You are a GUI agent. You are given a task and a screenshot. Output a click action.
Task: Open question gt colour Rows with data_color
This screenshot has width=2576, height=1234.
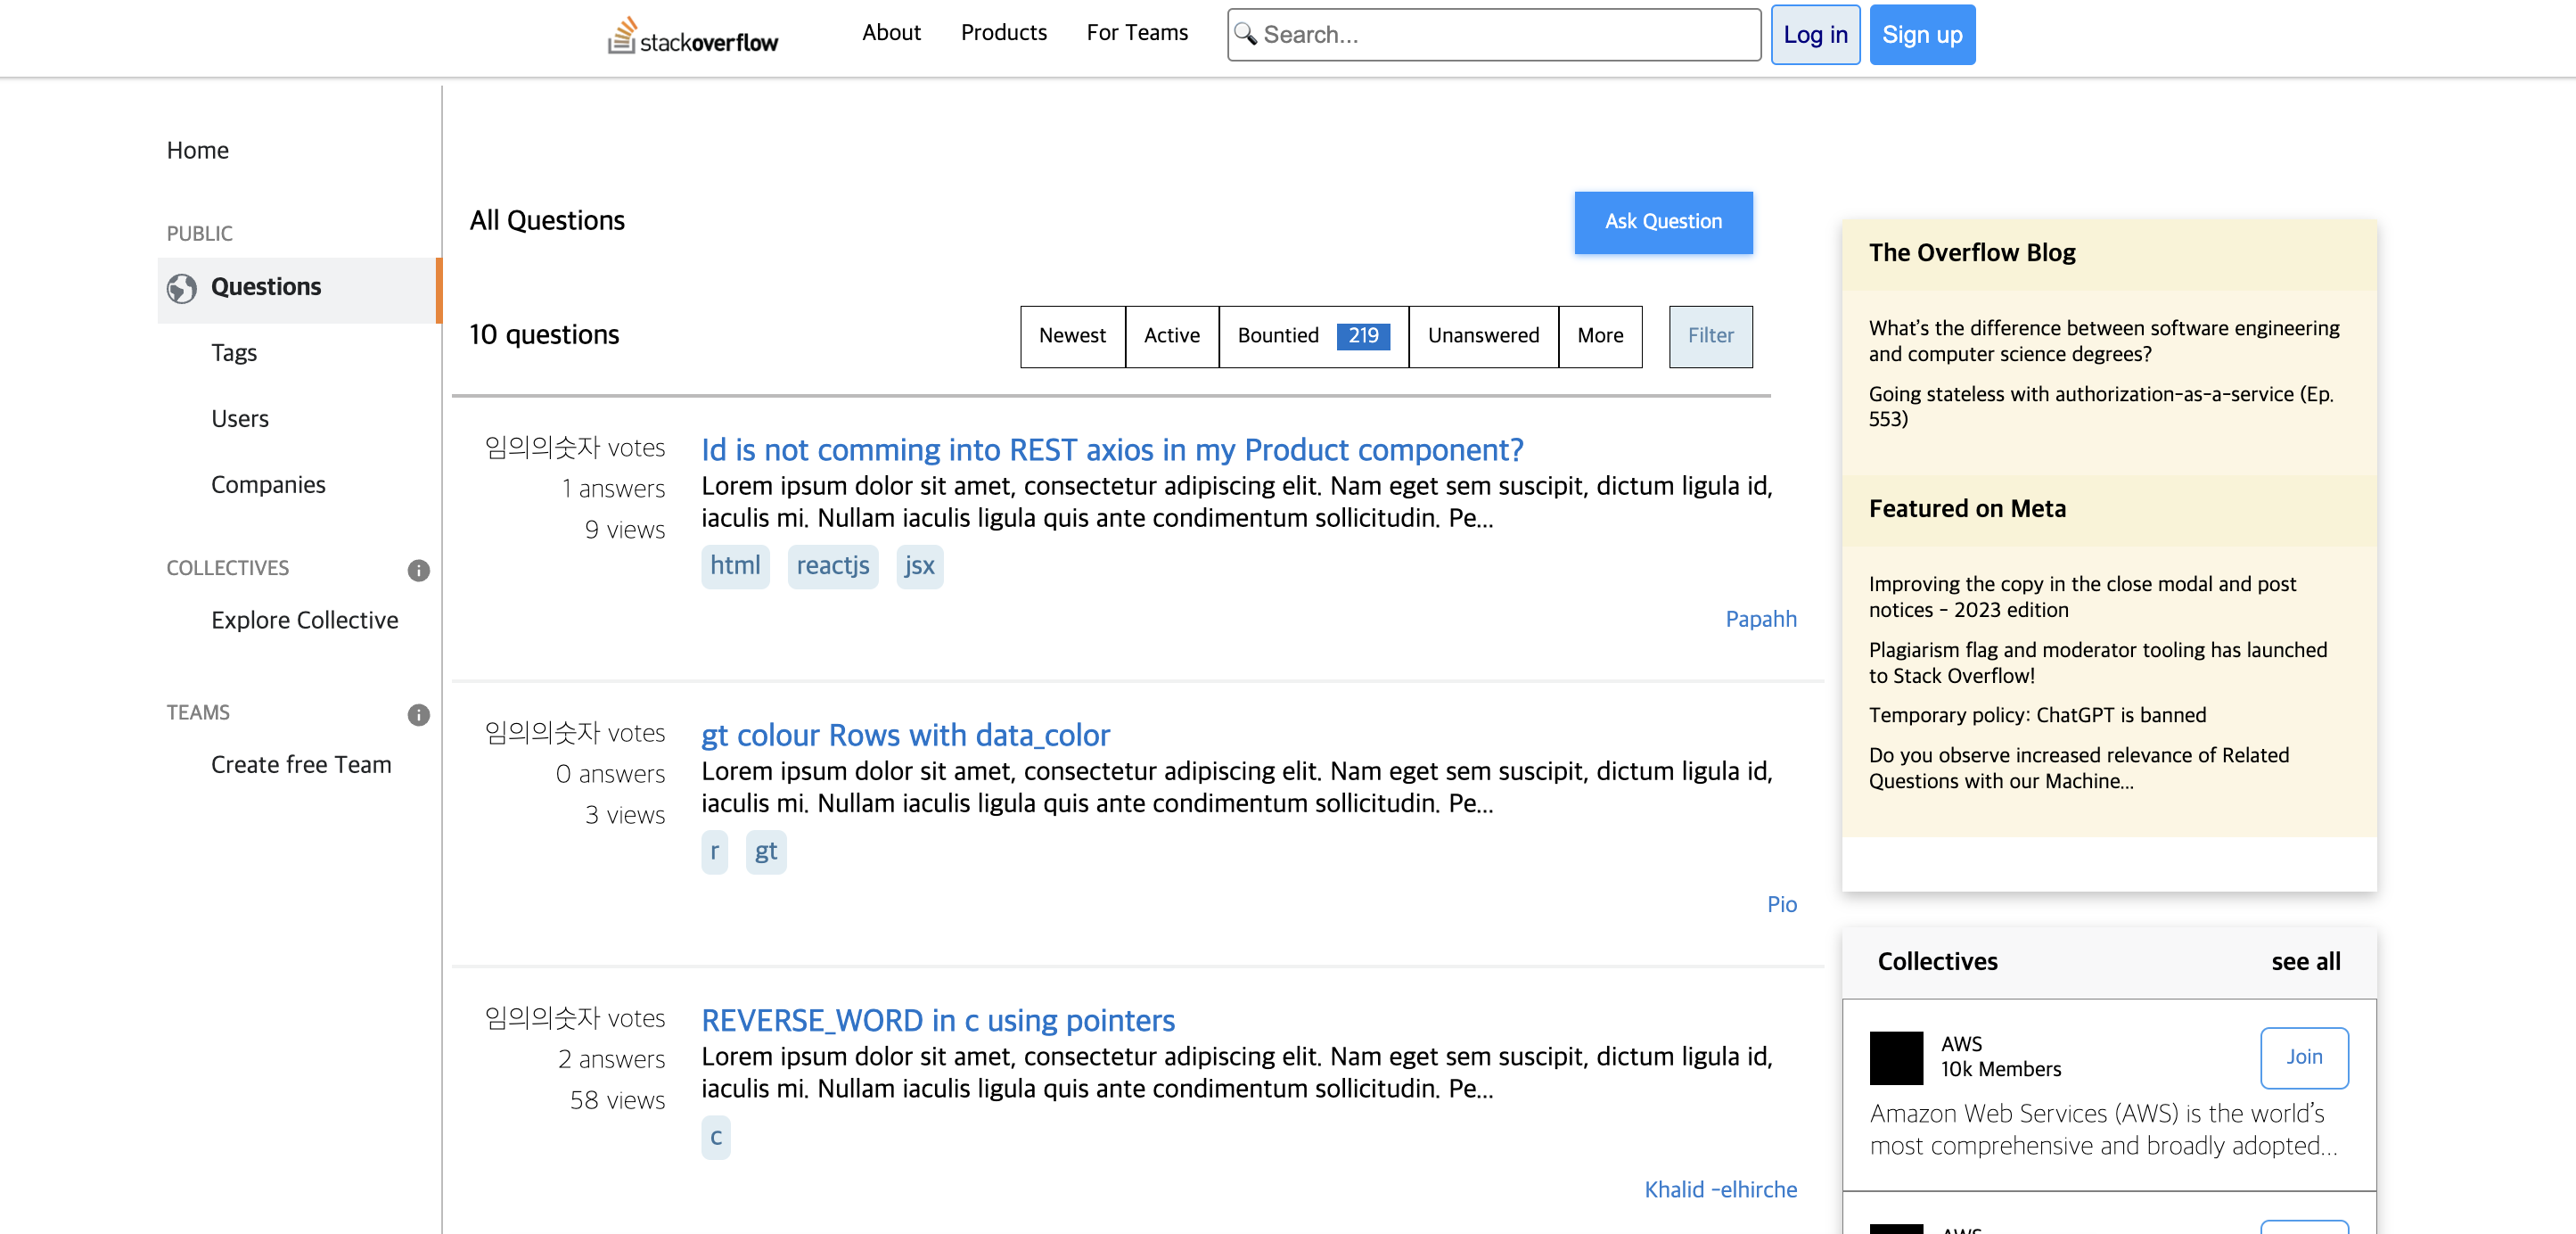point(905,735)
